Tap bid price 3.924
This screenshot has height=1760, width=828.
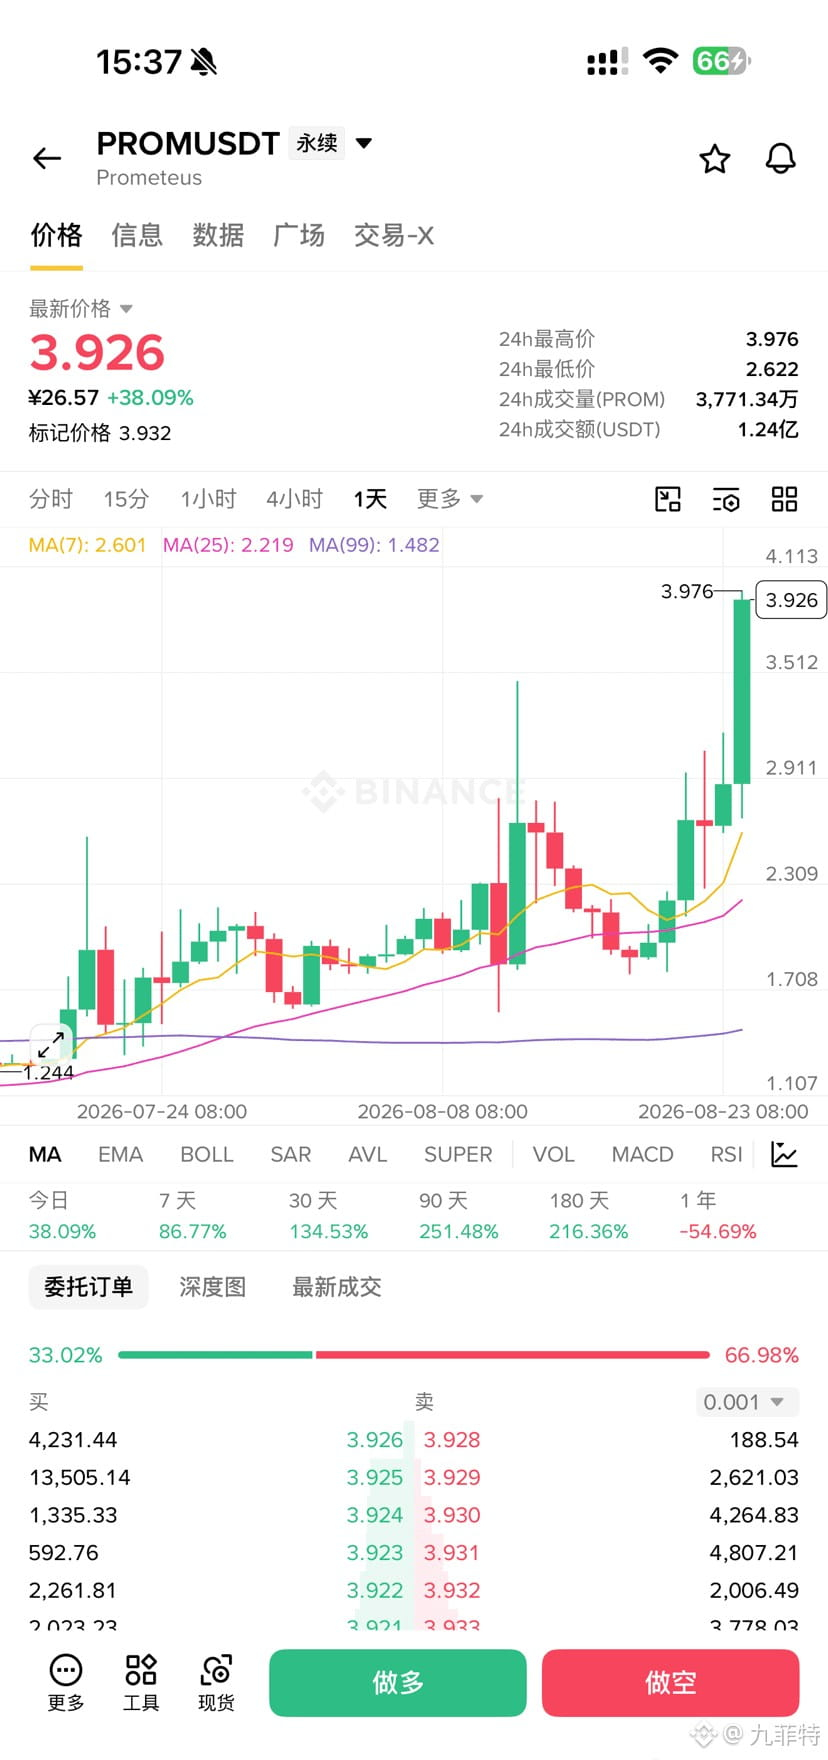pyautogui.click(x=375, y=1515)
